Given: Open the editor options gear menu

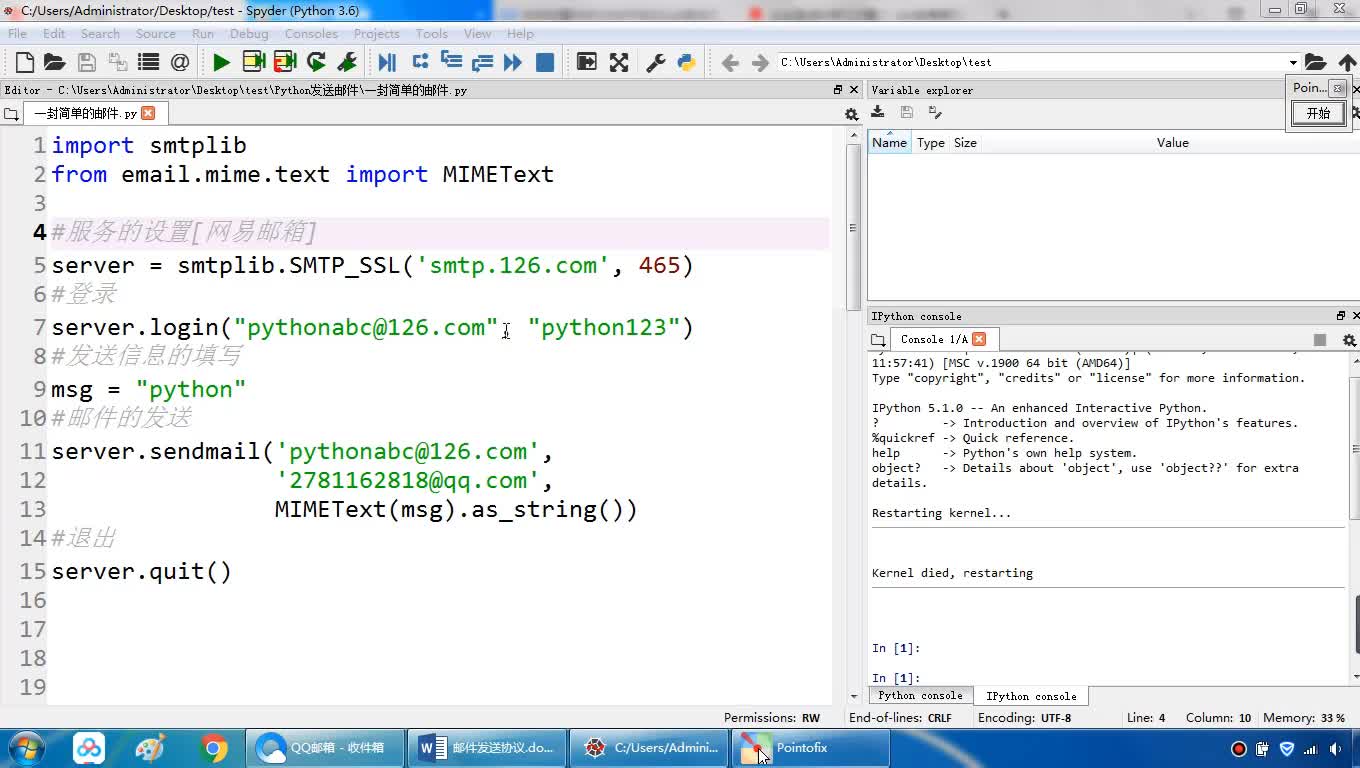Looking at the screenshot, I should (x=851, y=114).
